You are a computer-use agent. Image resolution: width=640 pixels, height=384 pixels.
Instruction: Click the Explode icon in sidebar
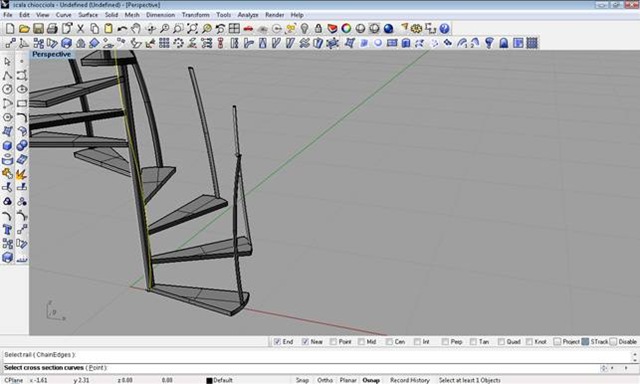click(x=22, y=174)
